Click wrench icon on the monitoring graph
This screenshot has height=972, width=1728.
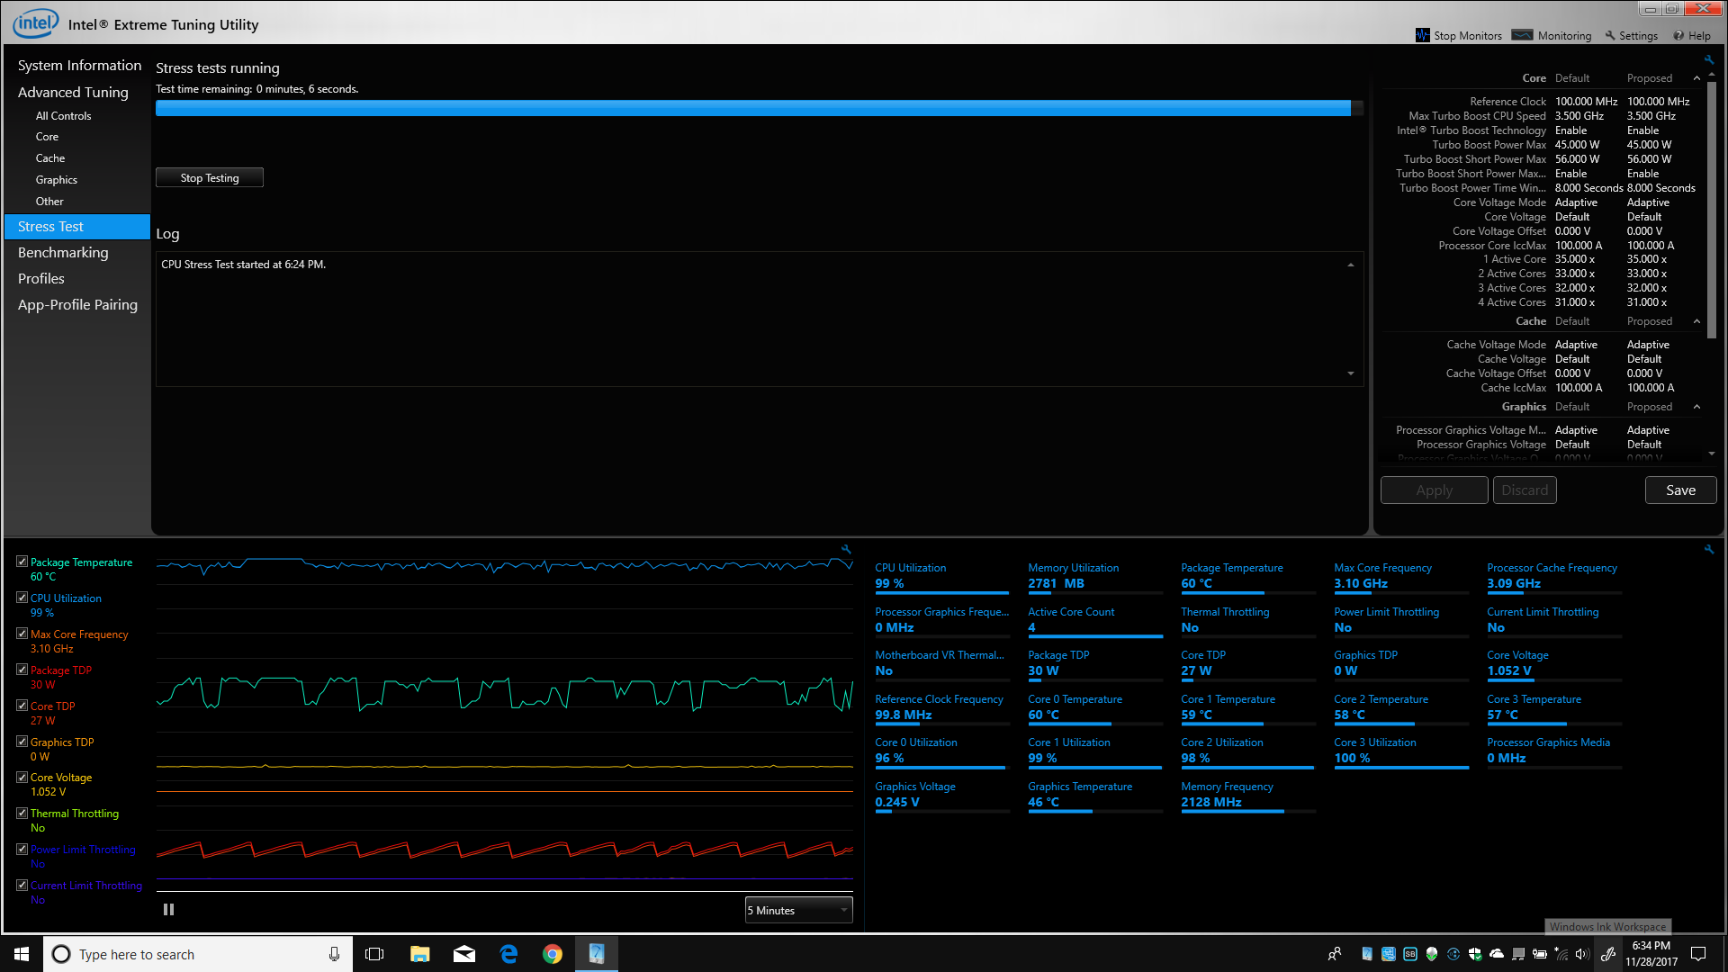[x=846, y=549]
